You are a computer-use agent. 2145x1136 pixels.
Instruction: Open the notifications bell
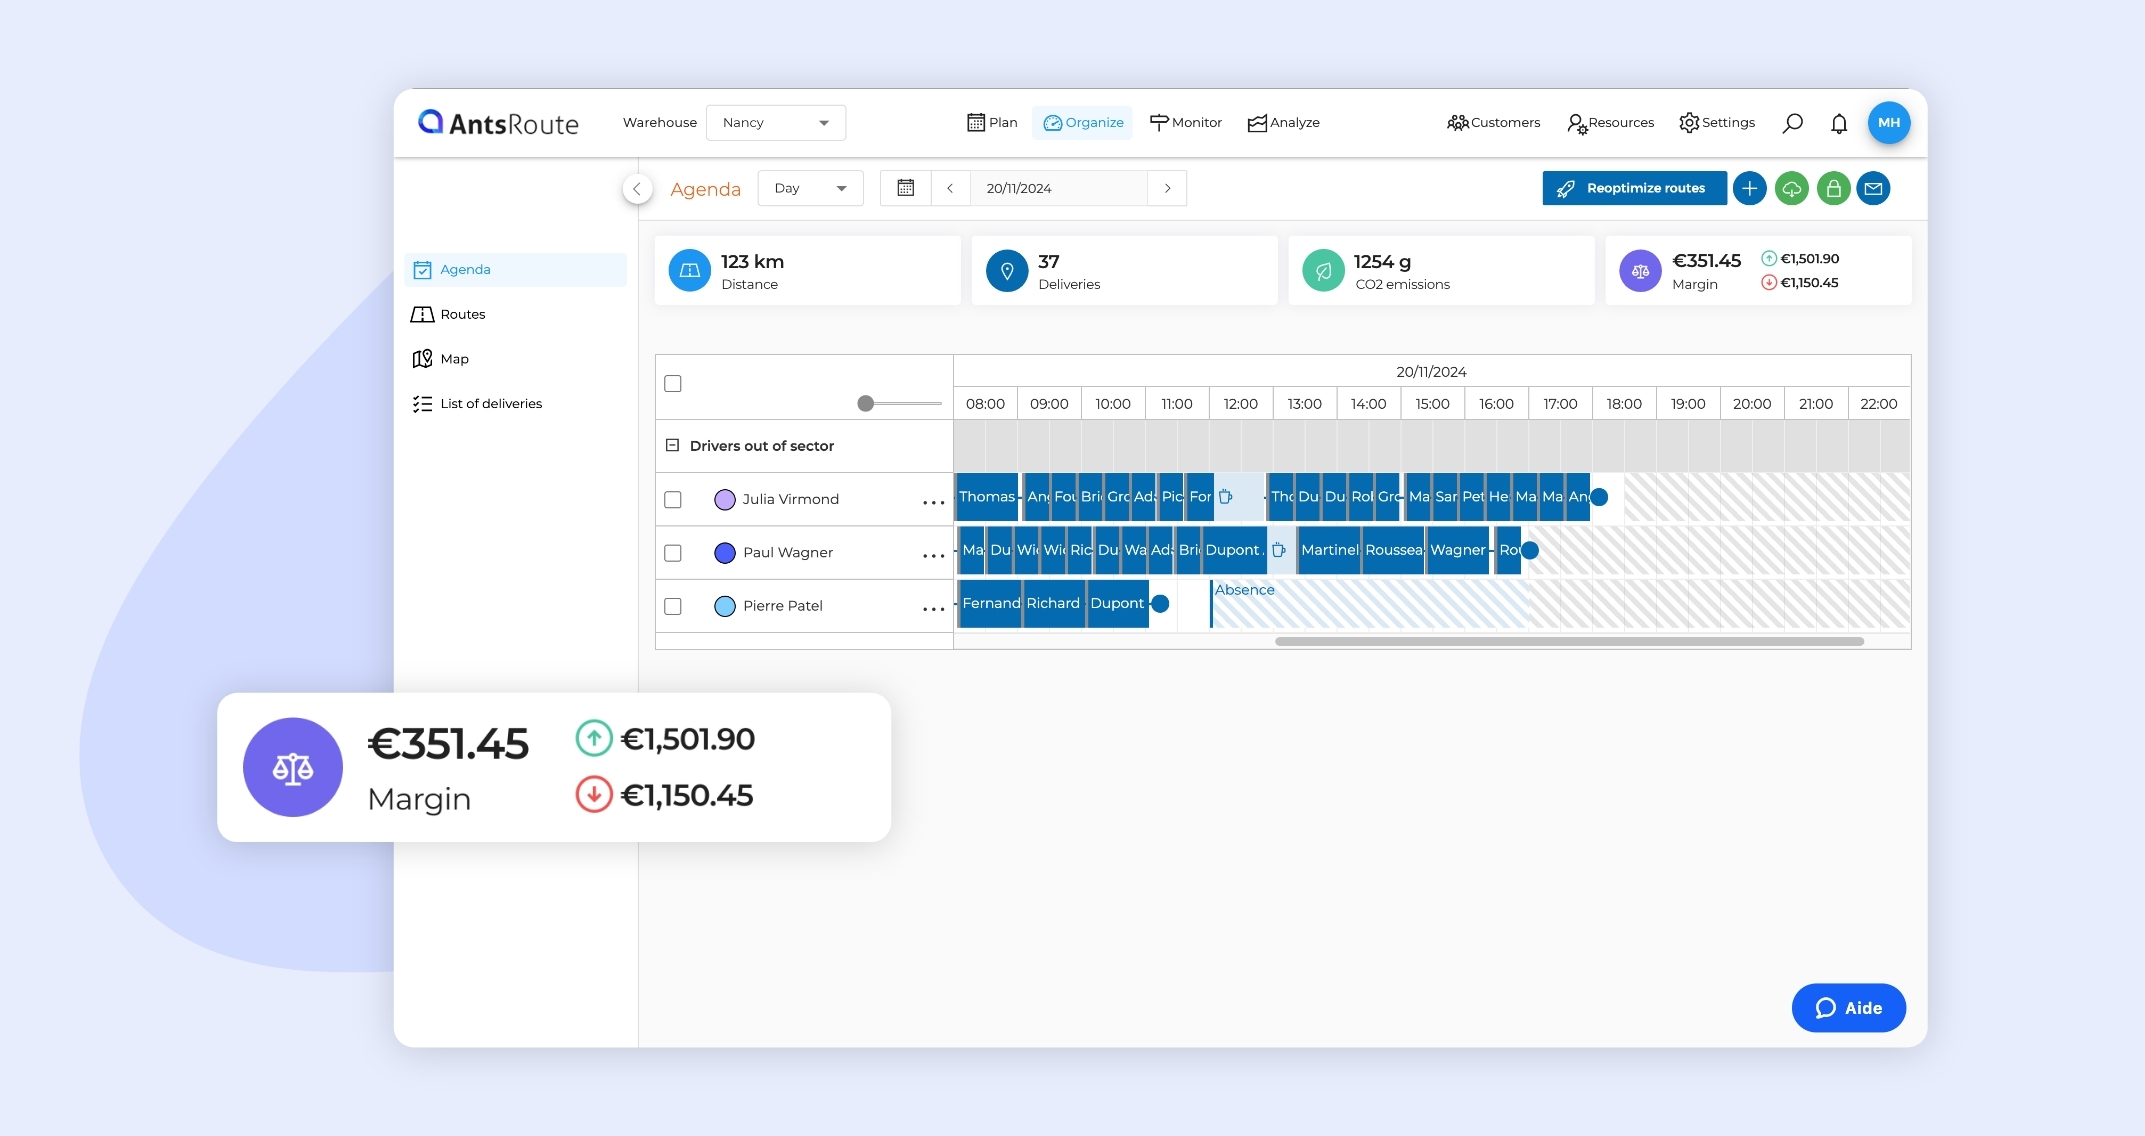(1839, 123)
